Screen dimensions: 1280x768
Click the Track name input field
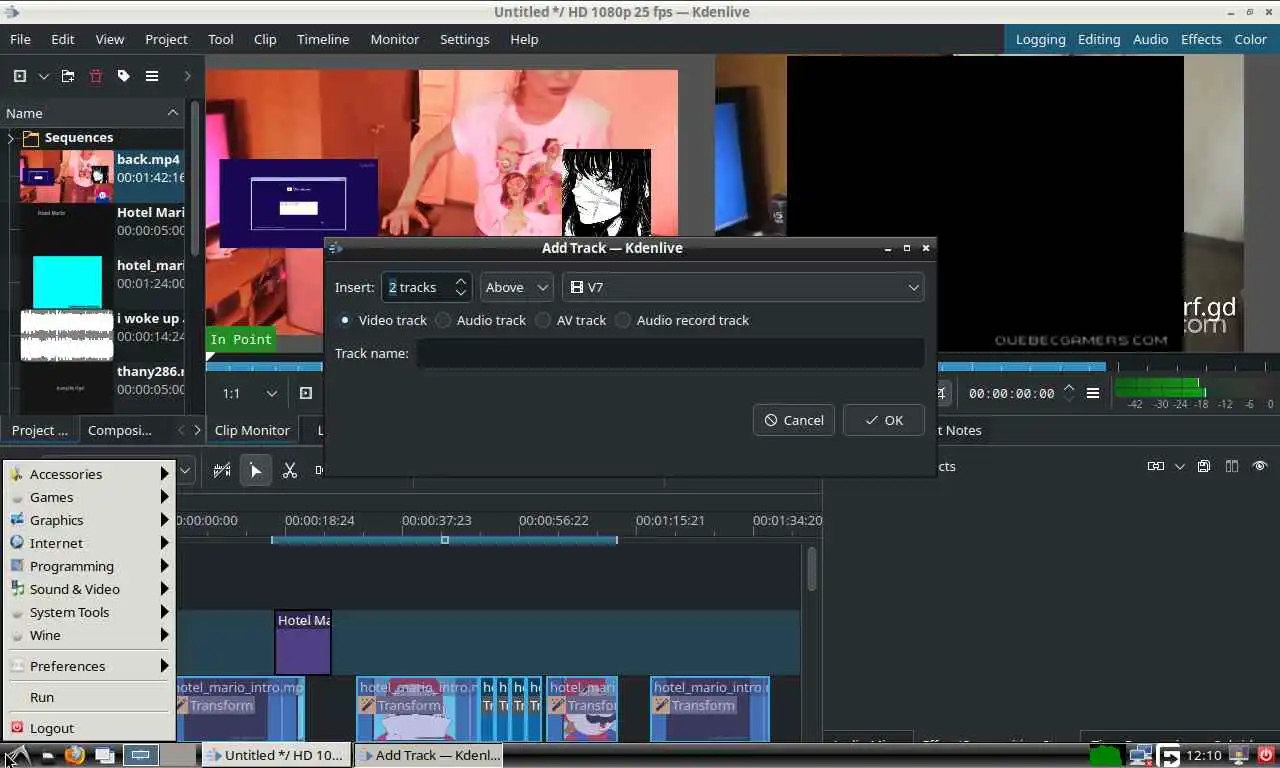point(670,353)
